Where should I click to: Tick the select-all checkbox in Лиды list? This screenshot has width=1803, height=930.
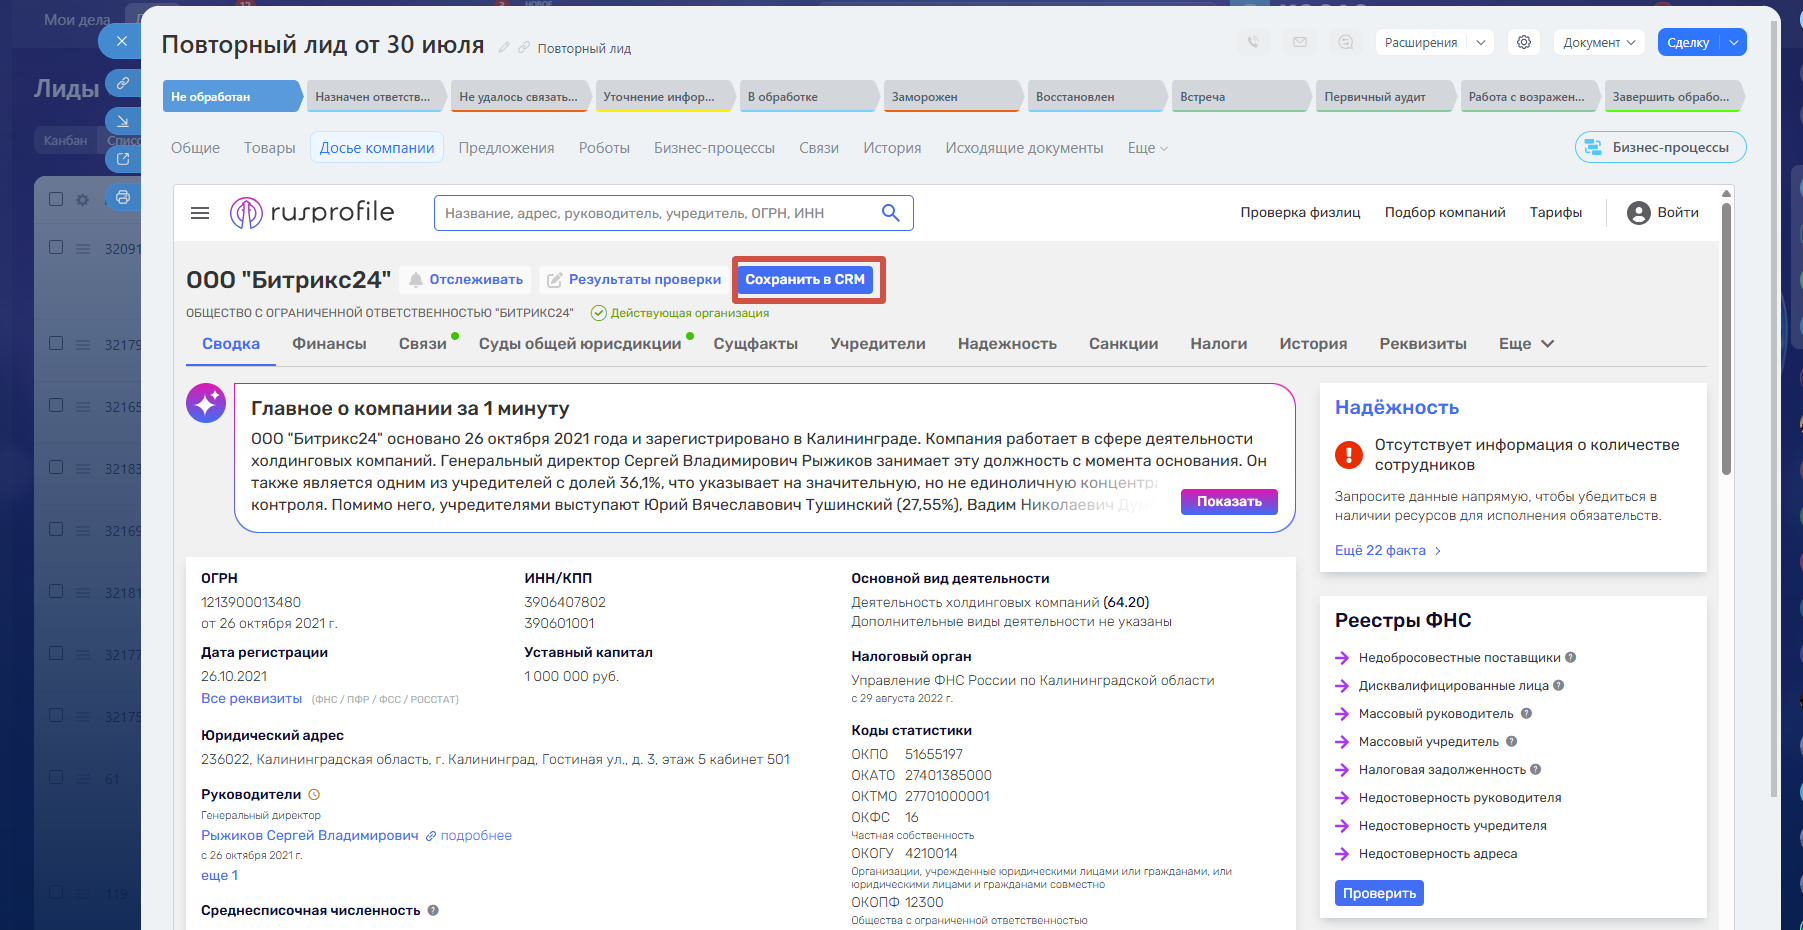(x=56, y=199)
